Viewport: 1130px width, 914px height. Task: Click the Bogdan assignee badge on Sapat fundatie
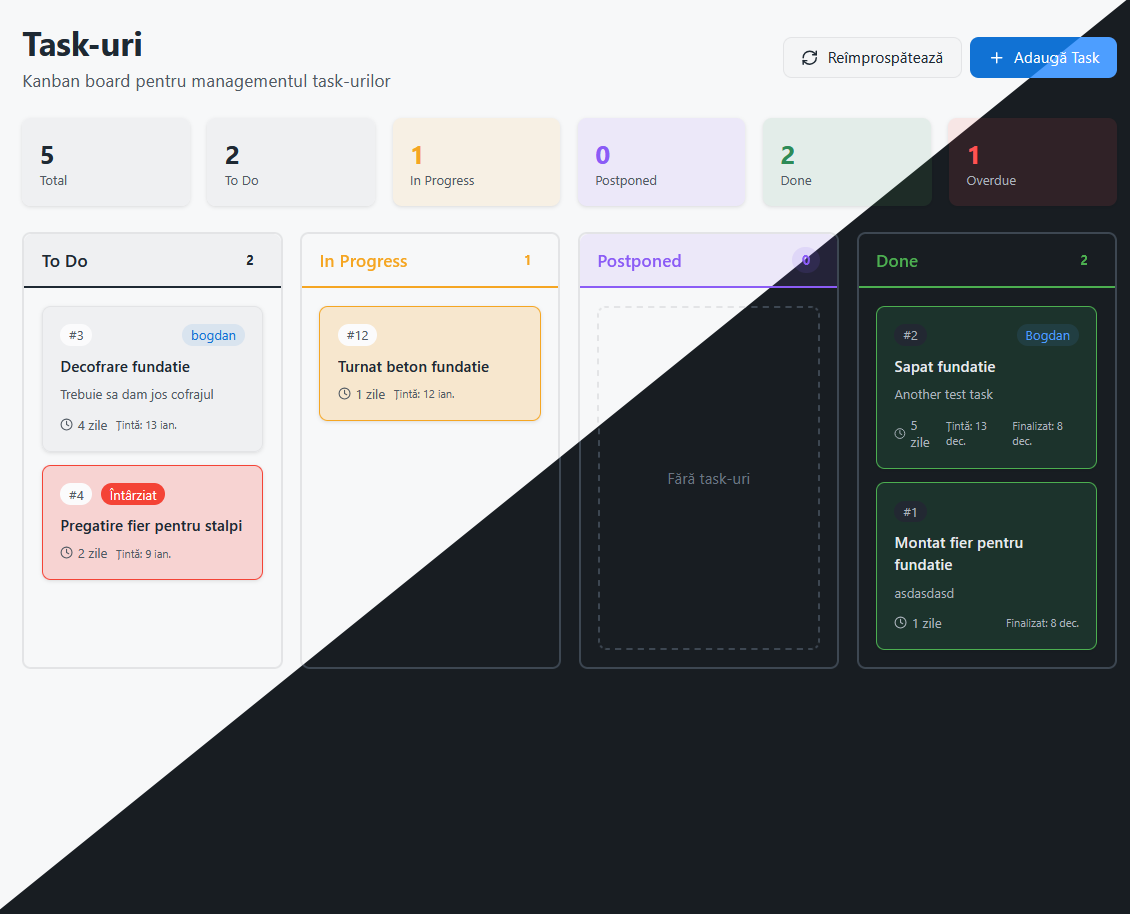point(1048,335)
